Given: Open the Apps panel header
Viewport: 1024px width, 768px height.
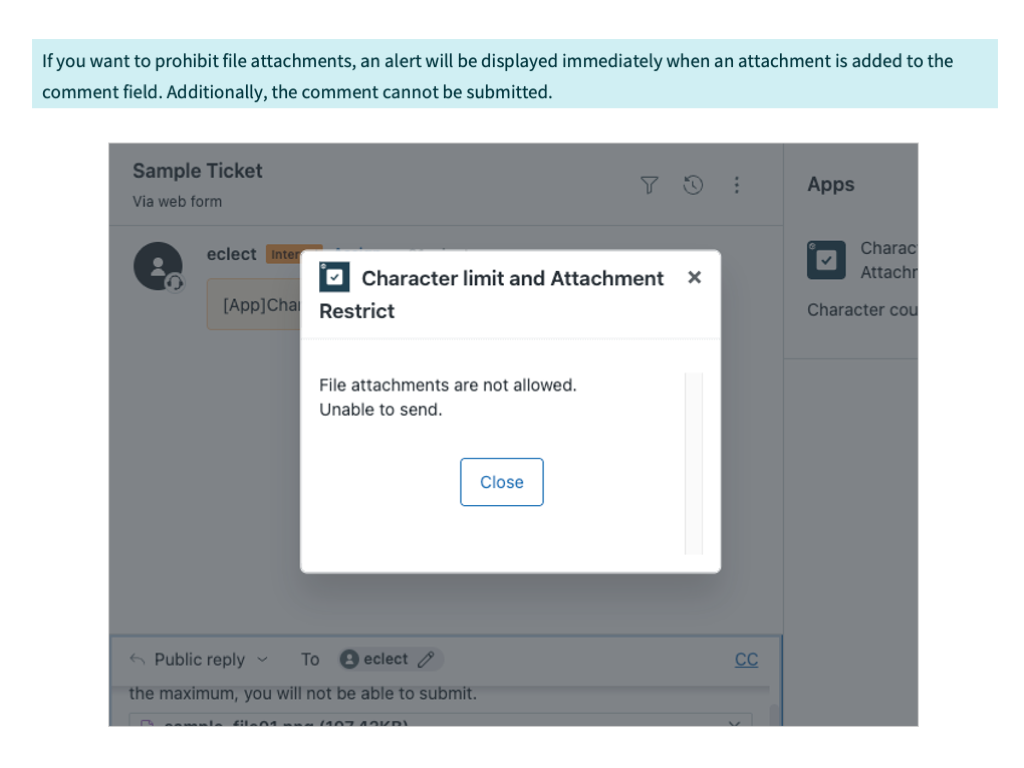Looking at the screenshot, I should [x=830, y=184].
